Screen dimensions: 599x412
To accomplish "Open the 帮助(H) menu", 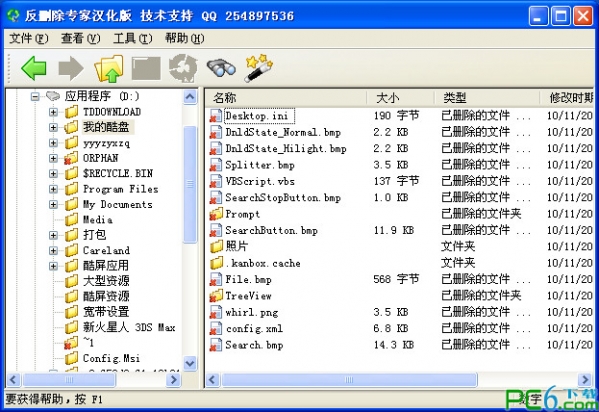I will [x=184, y=38].
